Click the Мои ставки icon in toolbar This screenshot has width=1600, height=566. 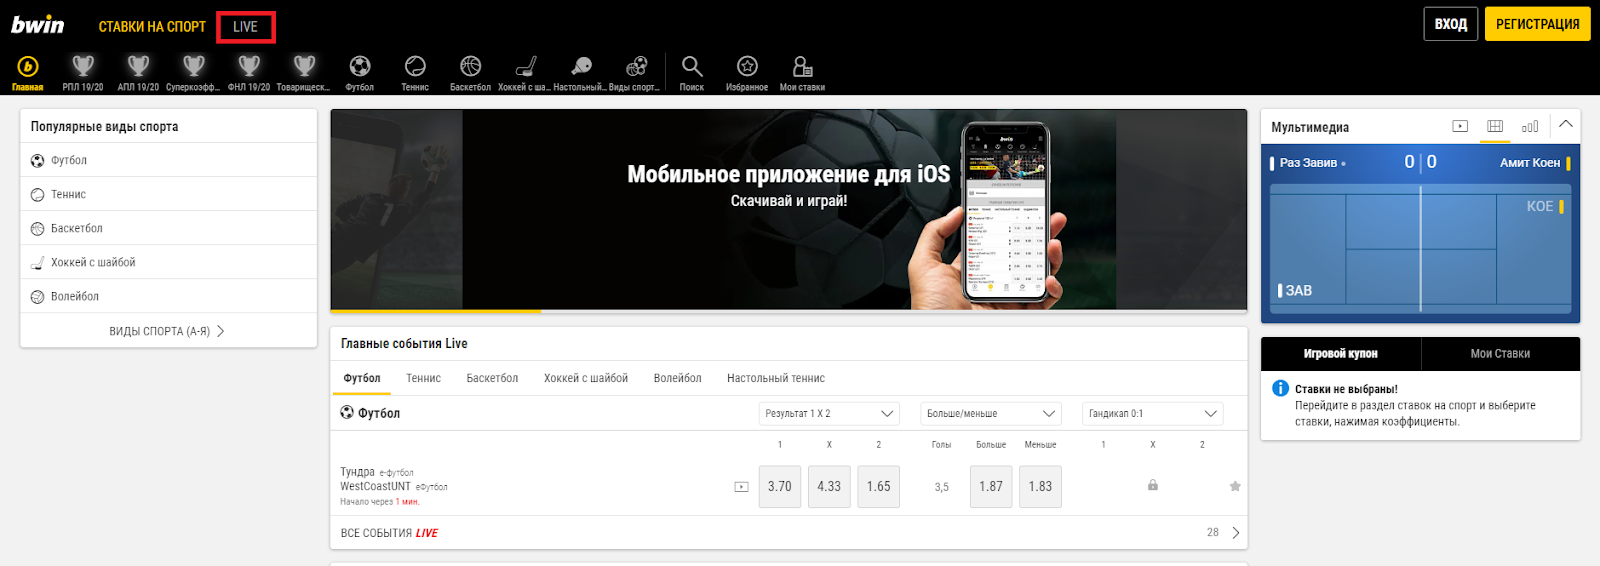point(802,68)
